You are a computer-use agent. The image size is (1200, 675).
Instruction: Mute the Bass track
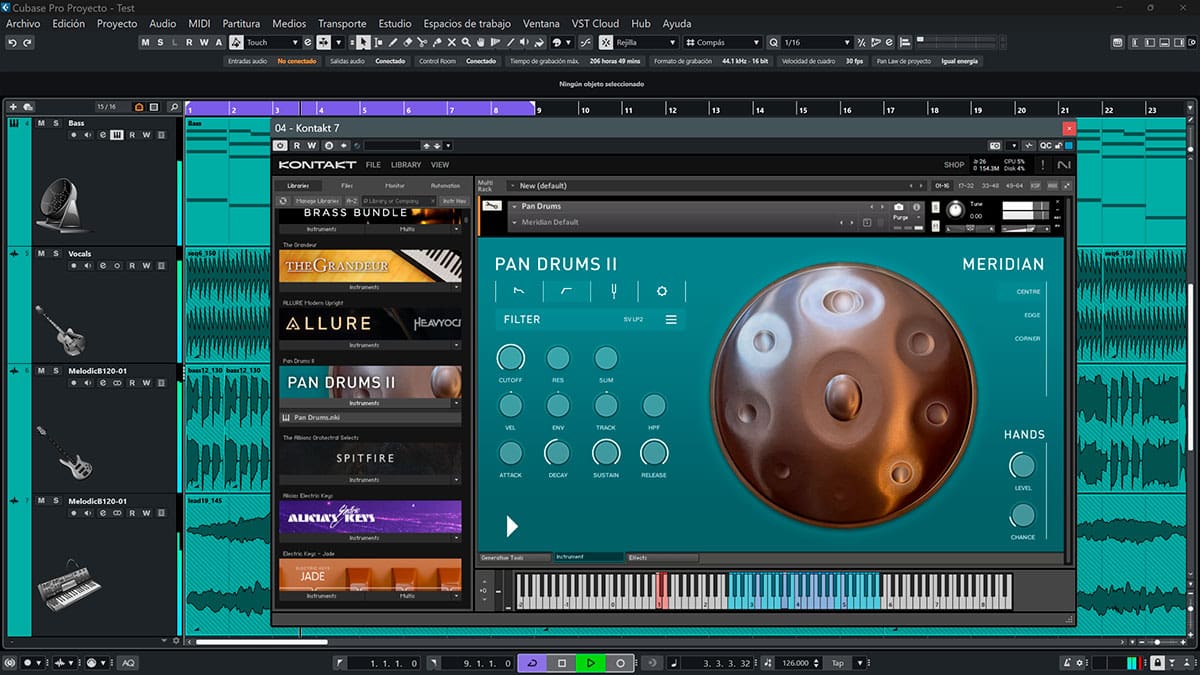[x=42, y=123]
